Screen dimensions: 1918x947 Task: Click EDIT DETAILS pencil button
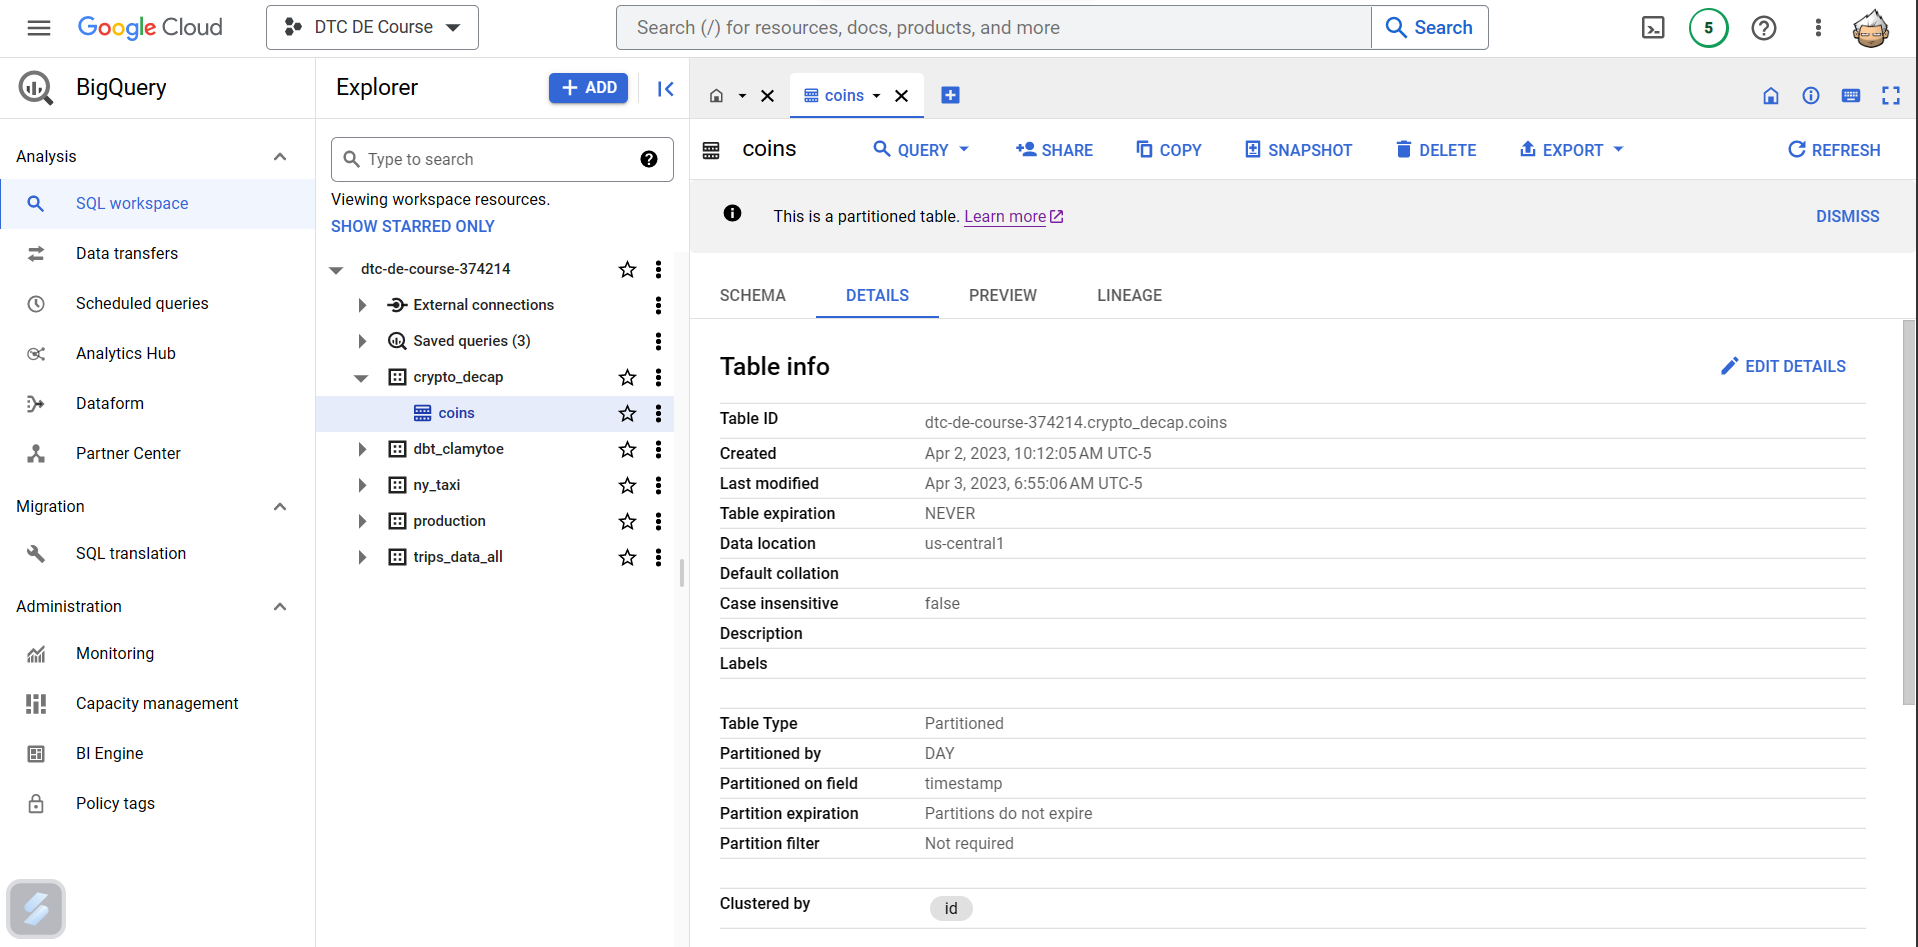tap(1783, 366)
